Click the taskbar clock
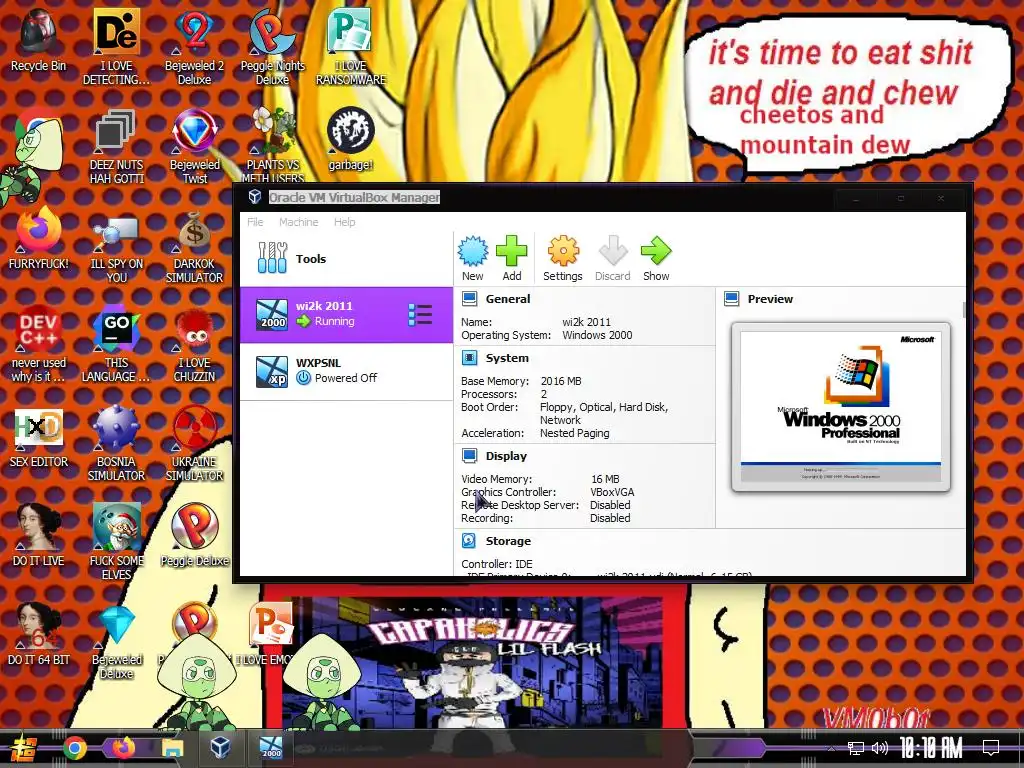This screenshot has width=1024, height=768. point(931,747)
